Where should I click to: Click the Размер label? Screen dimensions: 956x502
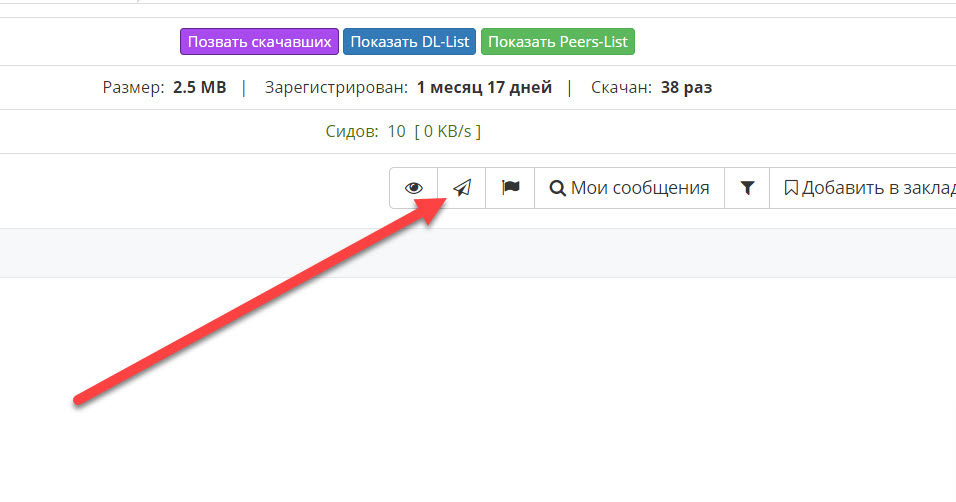tap(133, 88)
